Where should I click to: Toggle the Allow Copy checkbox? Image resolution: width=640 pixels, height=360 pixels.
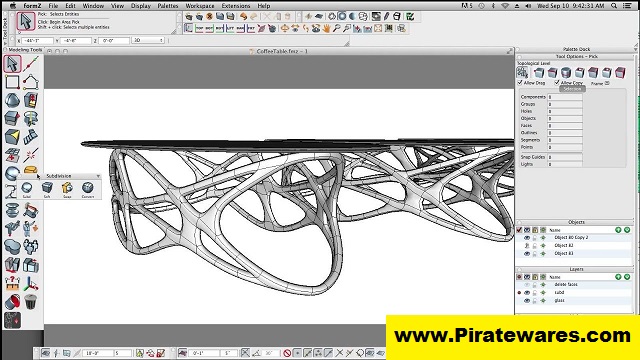557,83
